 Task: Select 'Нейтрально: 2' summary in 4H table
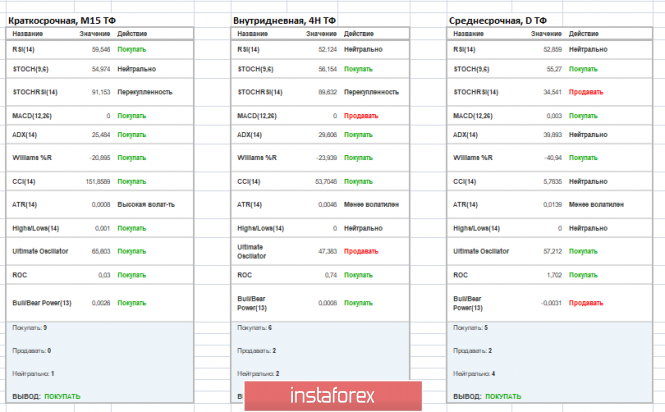click(258, 373)
